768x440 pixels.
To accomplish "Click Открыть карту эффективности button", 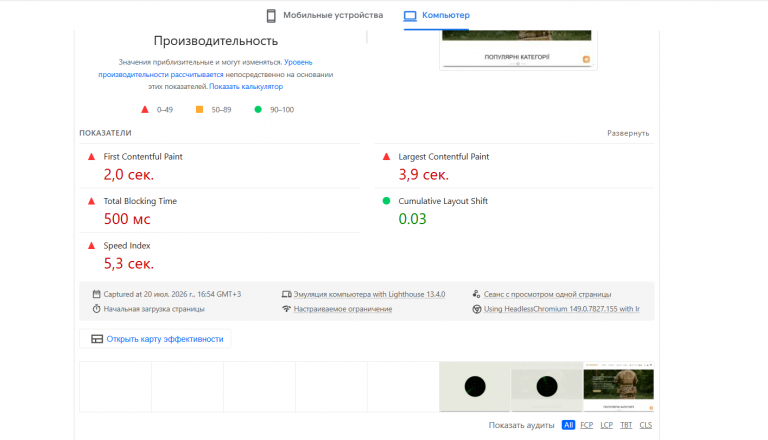I will (x=155, y=339).
